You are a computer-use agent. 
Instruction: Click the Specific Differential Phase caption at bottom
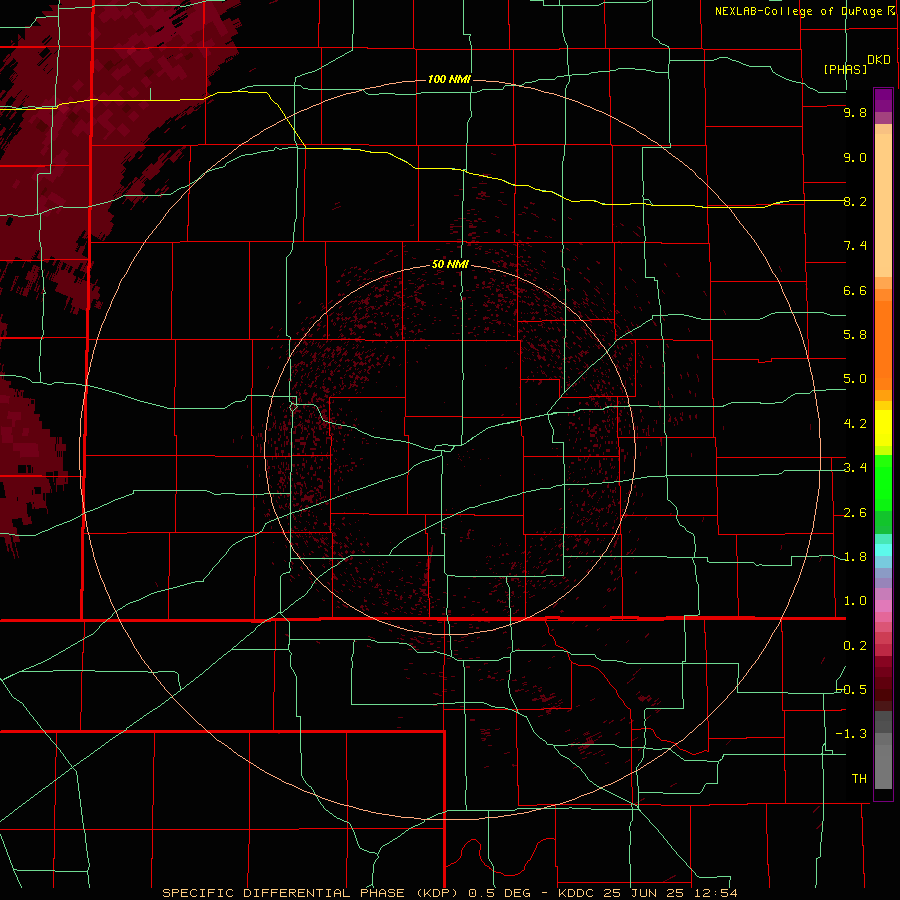449,893
